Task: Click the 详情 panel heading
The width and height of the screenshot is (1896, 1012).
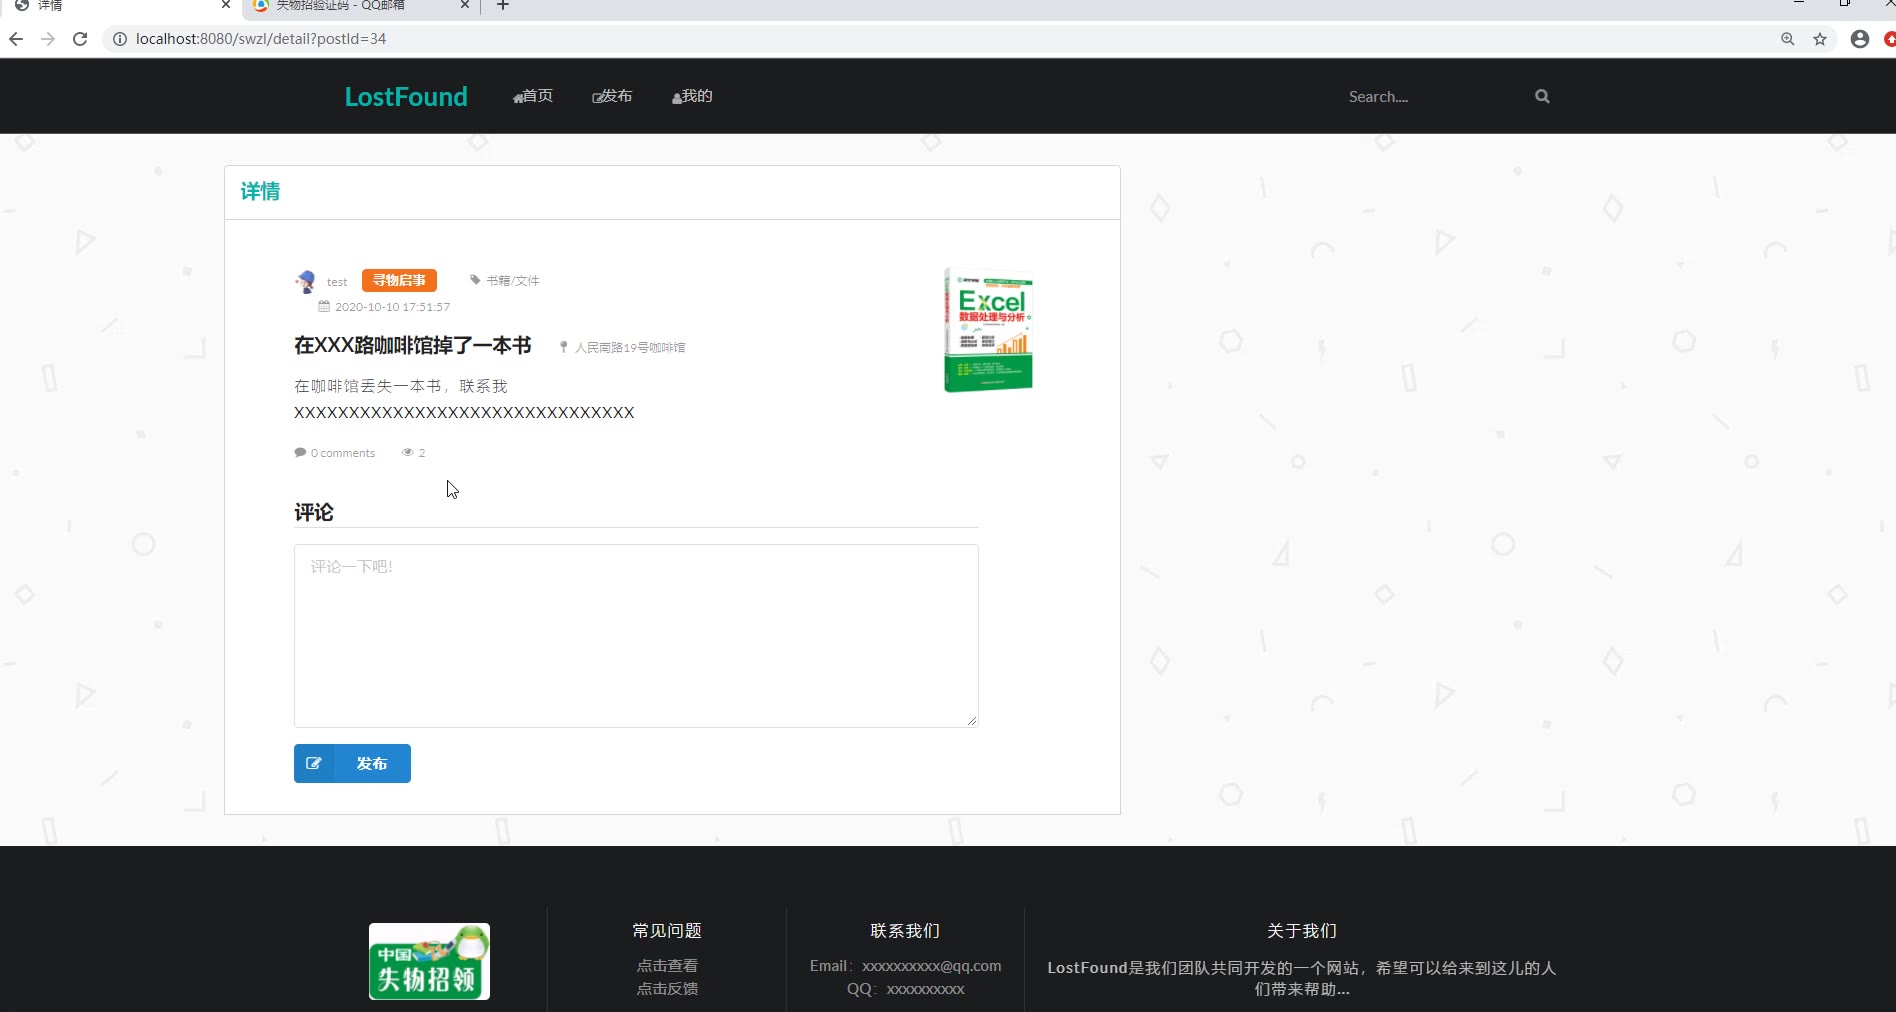Action: pos(260,191)
